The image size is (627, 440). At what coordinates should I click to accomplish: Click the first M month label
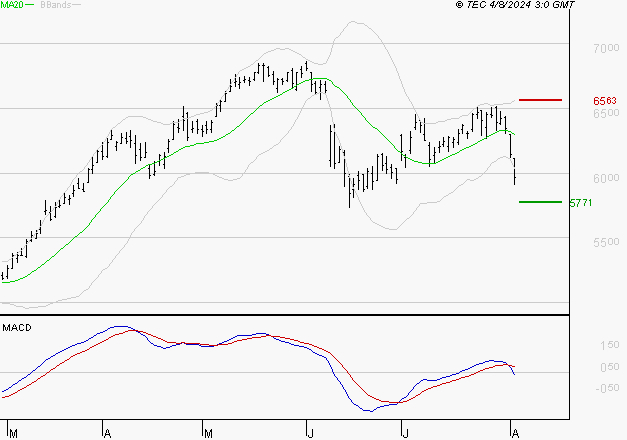coord(13,434)
